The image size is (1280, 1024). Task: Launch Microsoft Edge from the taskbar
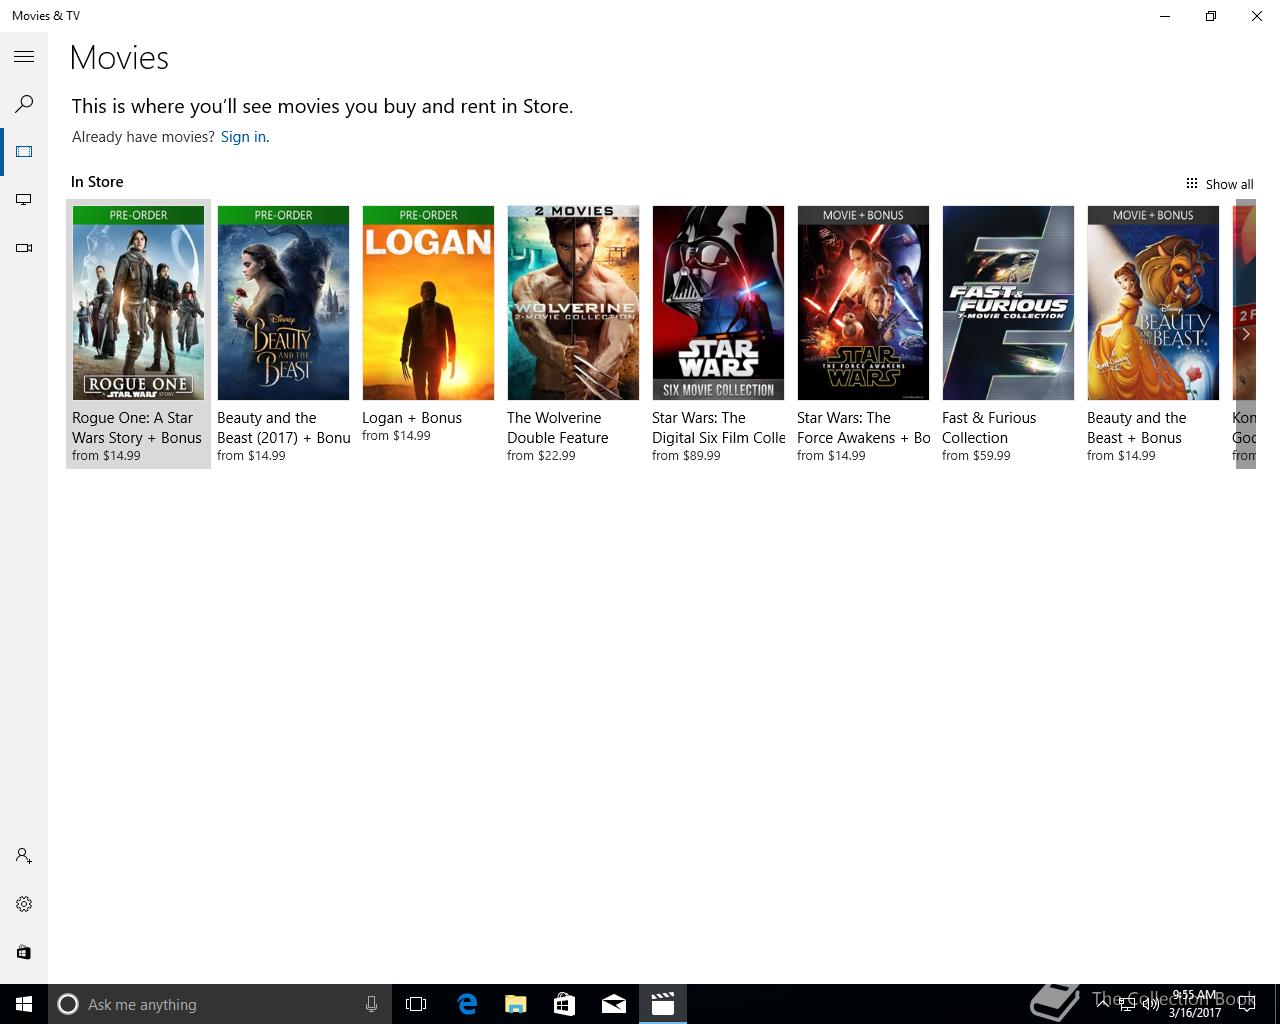(466, 1004)
